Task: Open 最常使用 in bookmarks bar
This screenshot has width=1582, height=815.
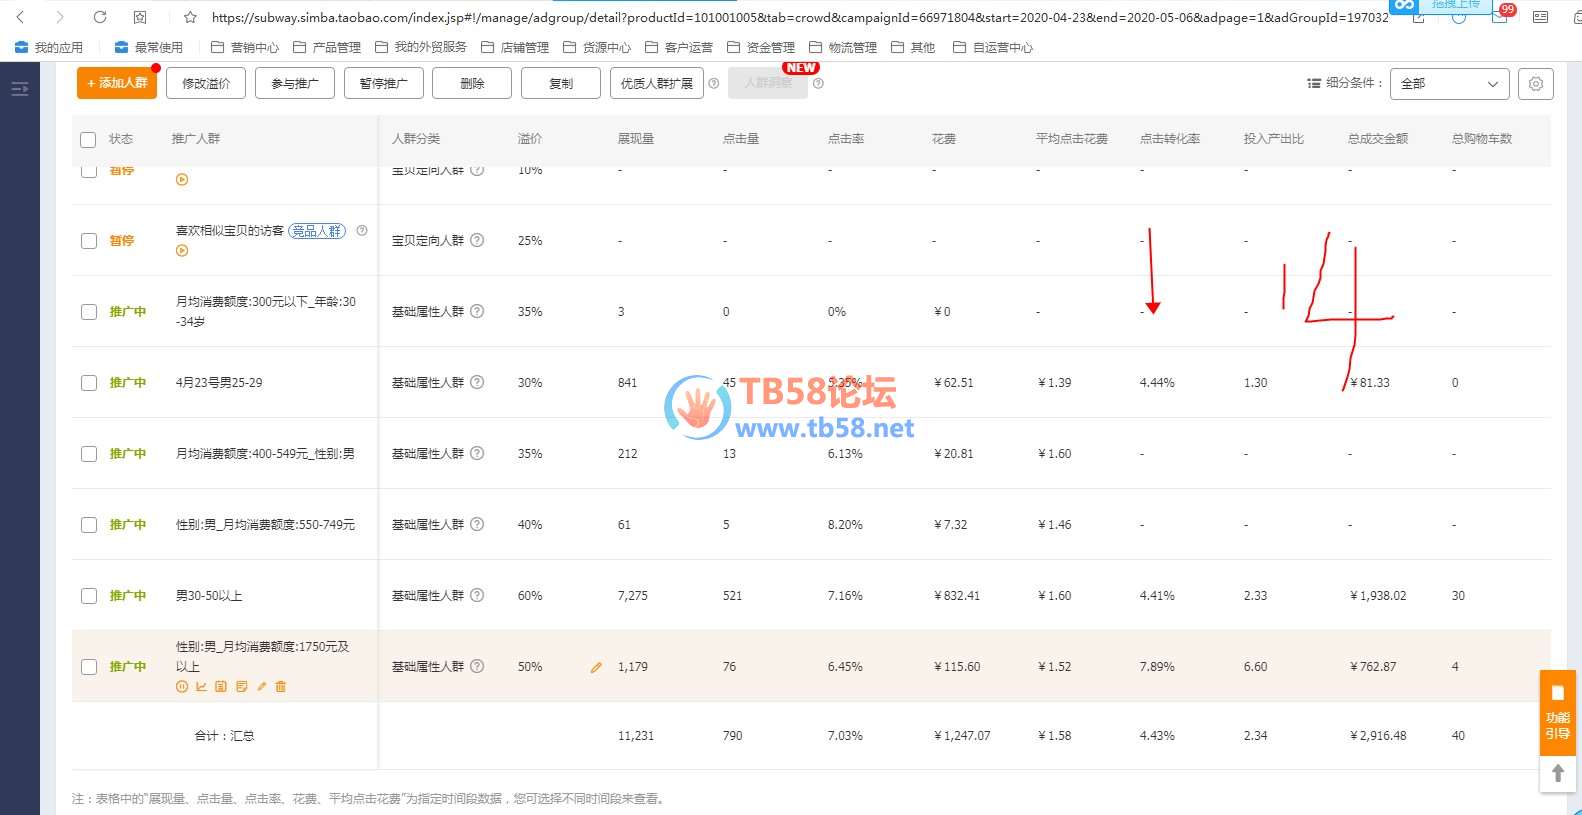Action: [149, 47]
